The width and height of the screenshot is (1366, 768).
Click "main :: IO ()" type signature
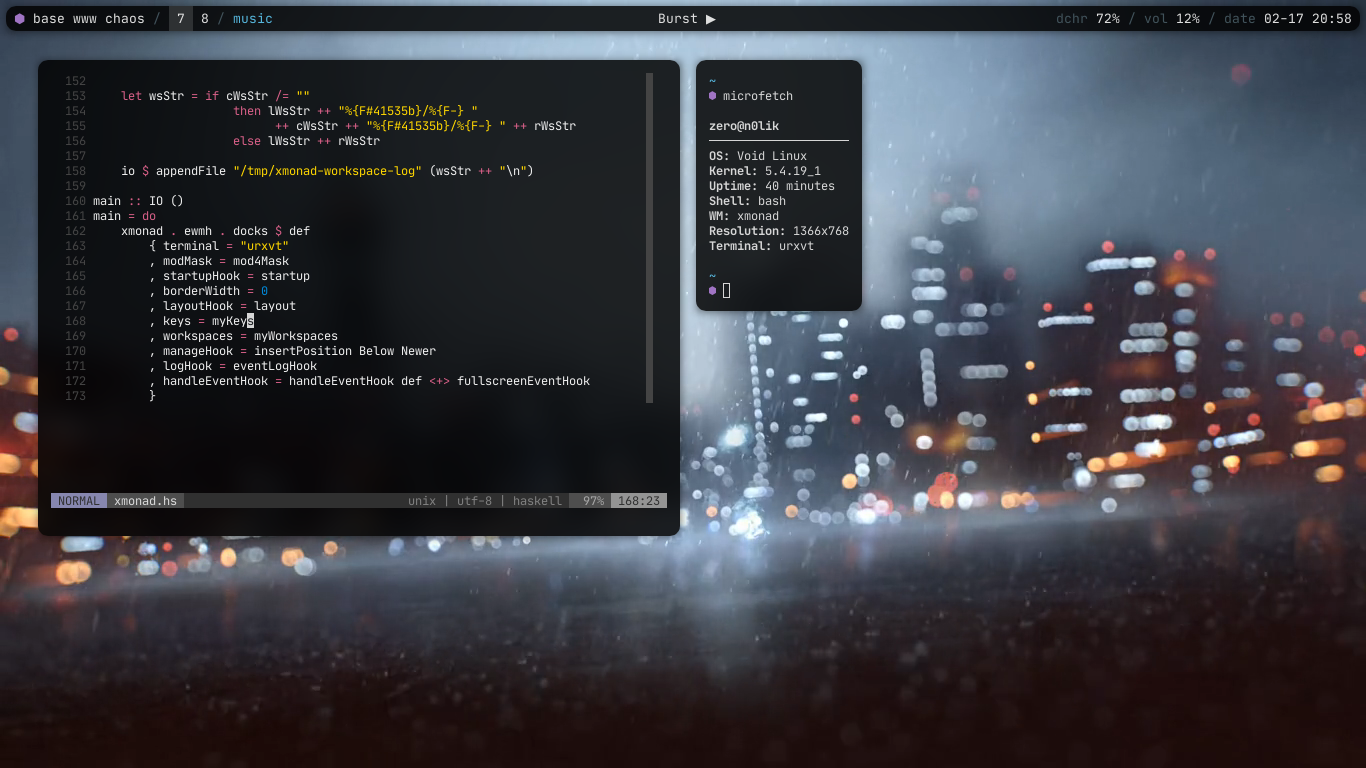pos(138,201)
